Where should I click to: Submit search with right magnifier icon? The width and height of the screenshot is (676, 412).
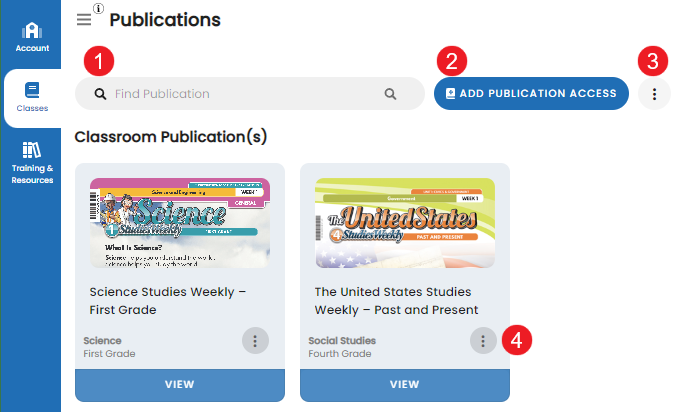coord(390,94)
